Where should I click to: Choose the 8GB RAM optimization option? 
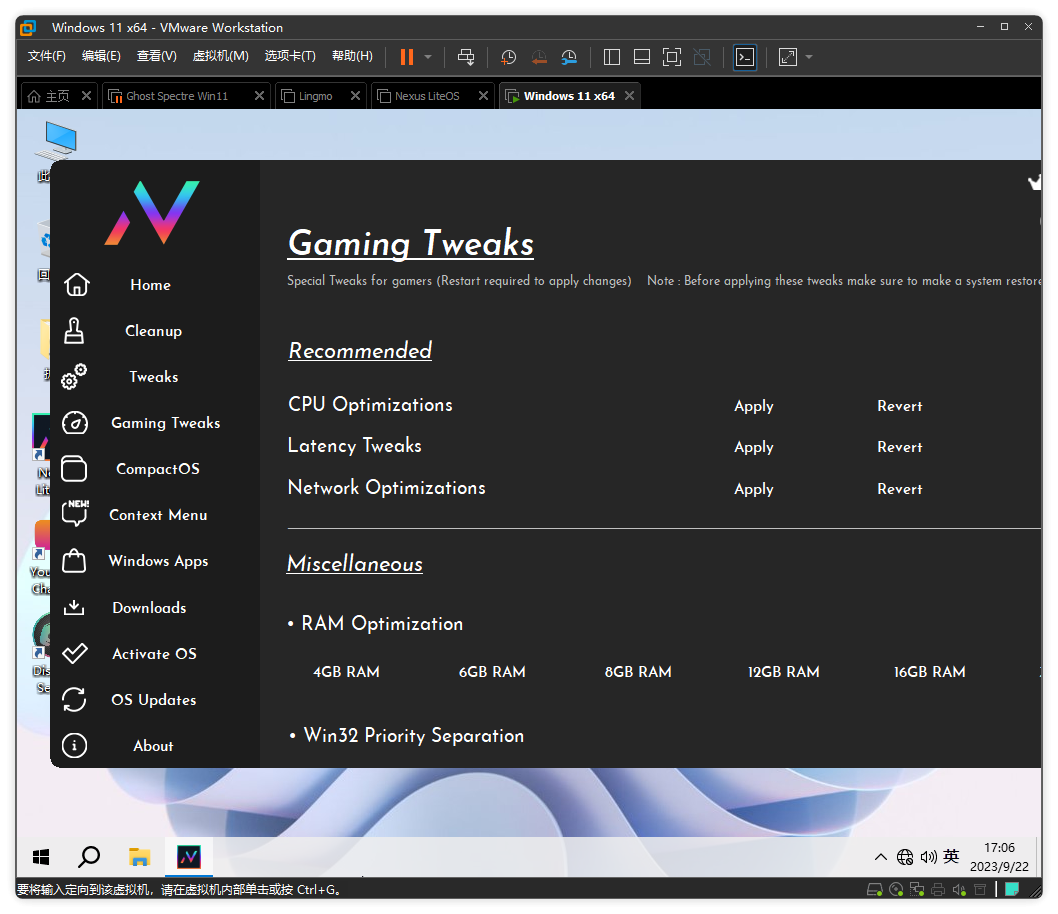click(x=638, y=672)
